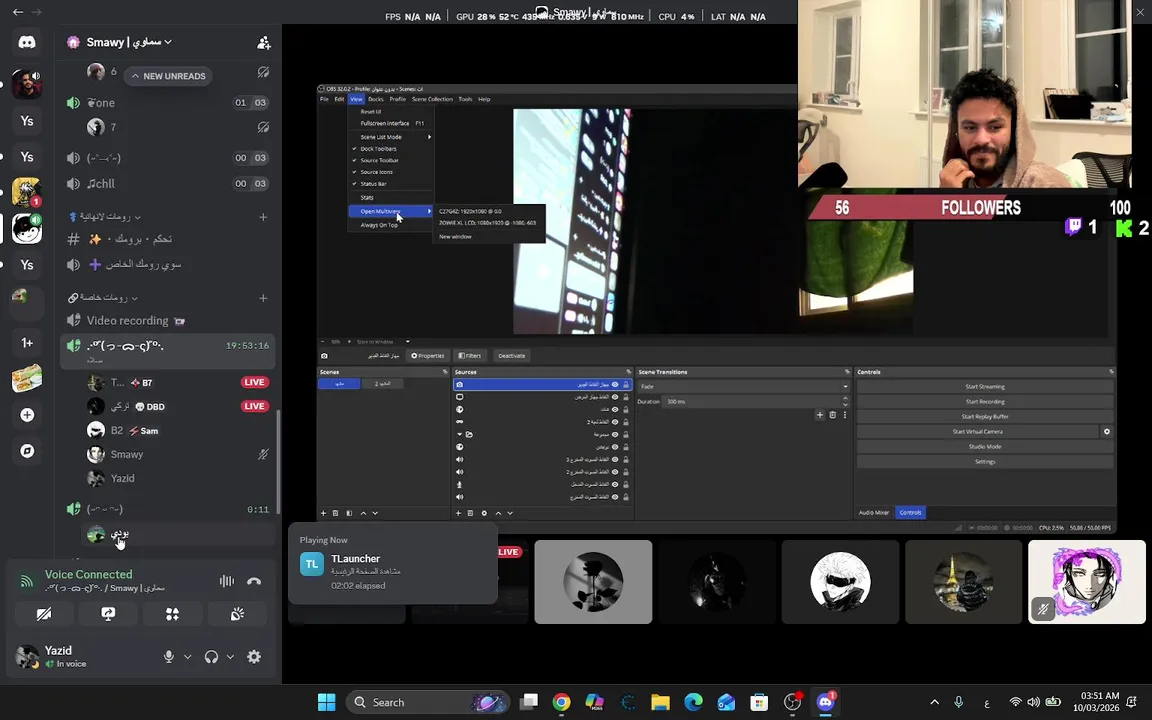The height and width of the screenshot is (720, 1152).
Task: Disconnect from the voice channel
Action: (254, 581)
